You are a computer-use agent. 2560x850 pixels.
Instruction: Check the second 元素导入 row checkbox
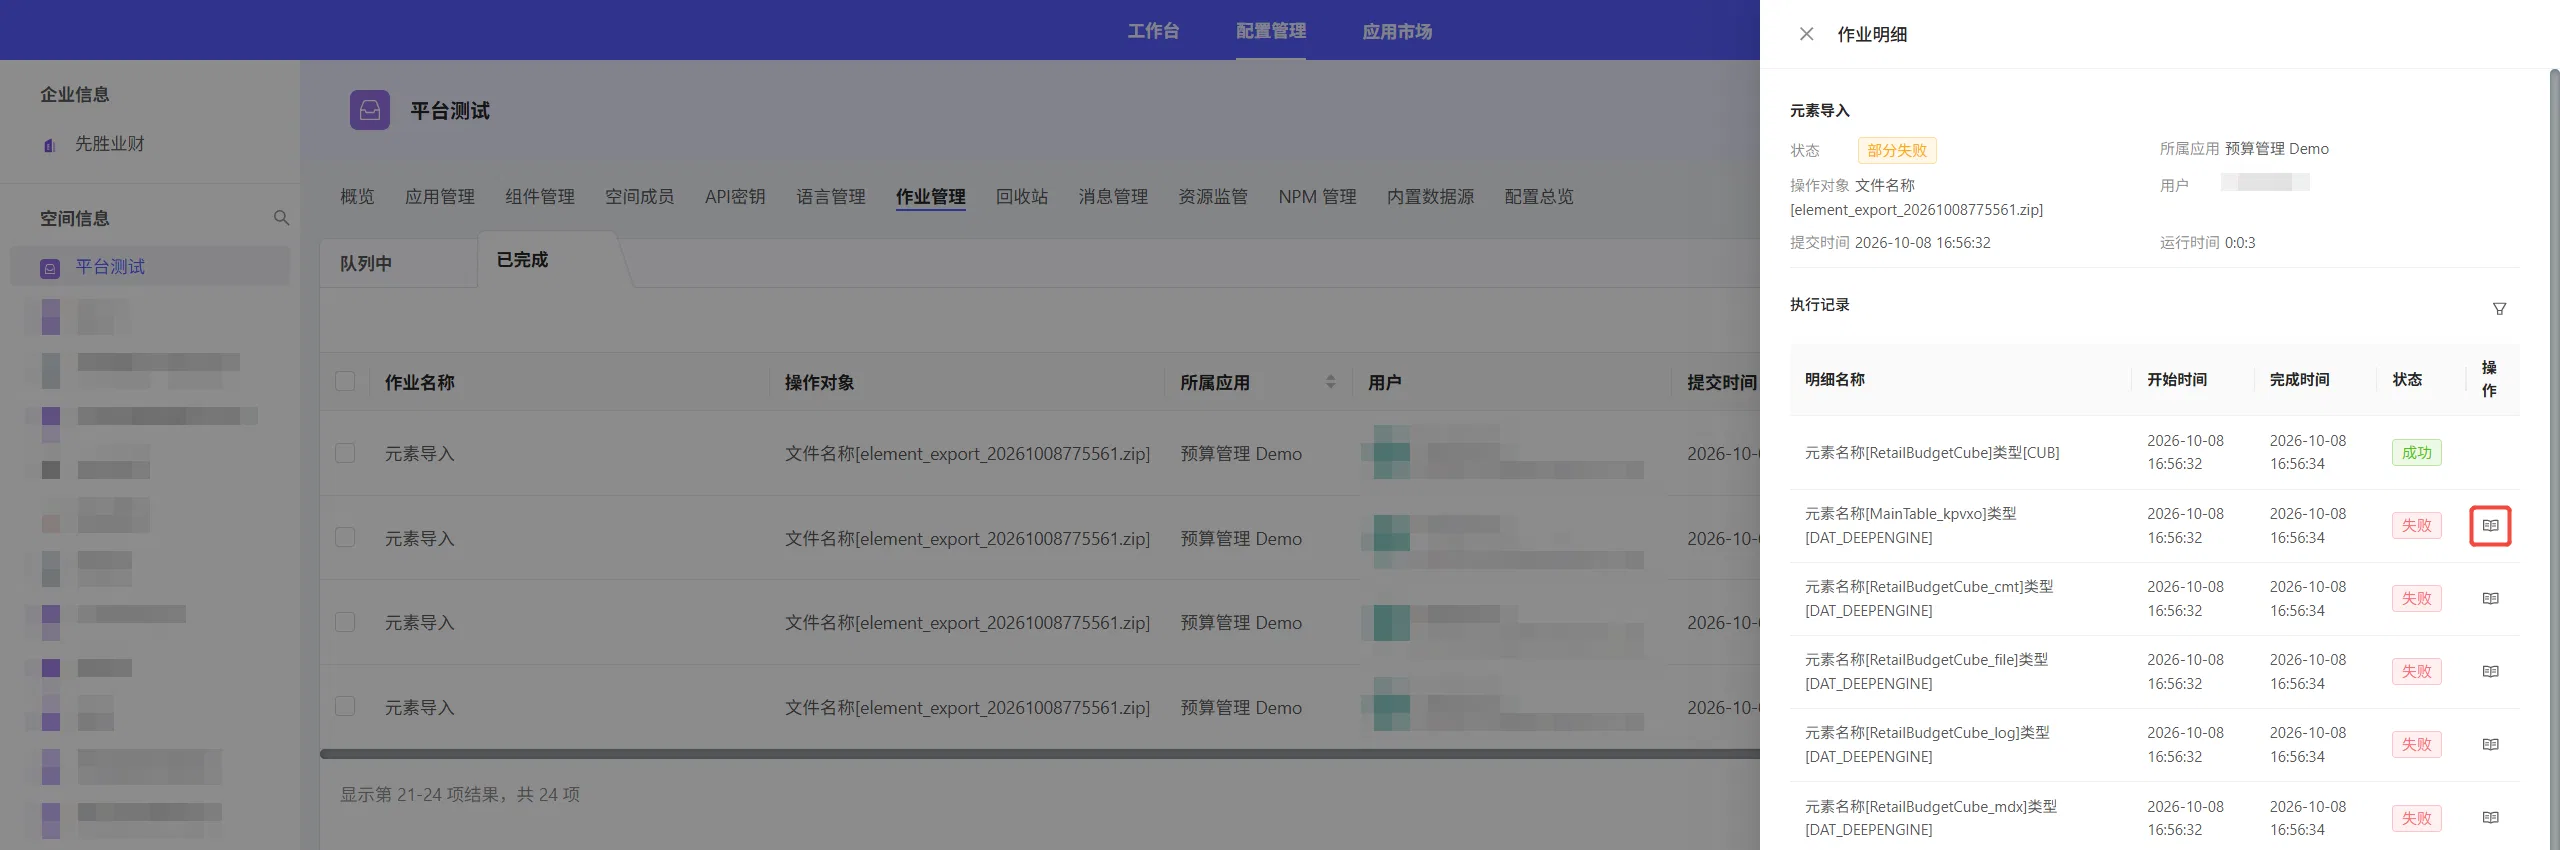pos(345,537)
